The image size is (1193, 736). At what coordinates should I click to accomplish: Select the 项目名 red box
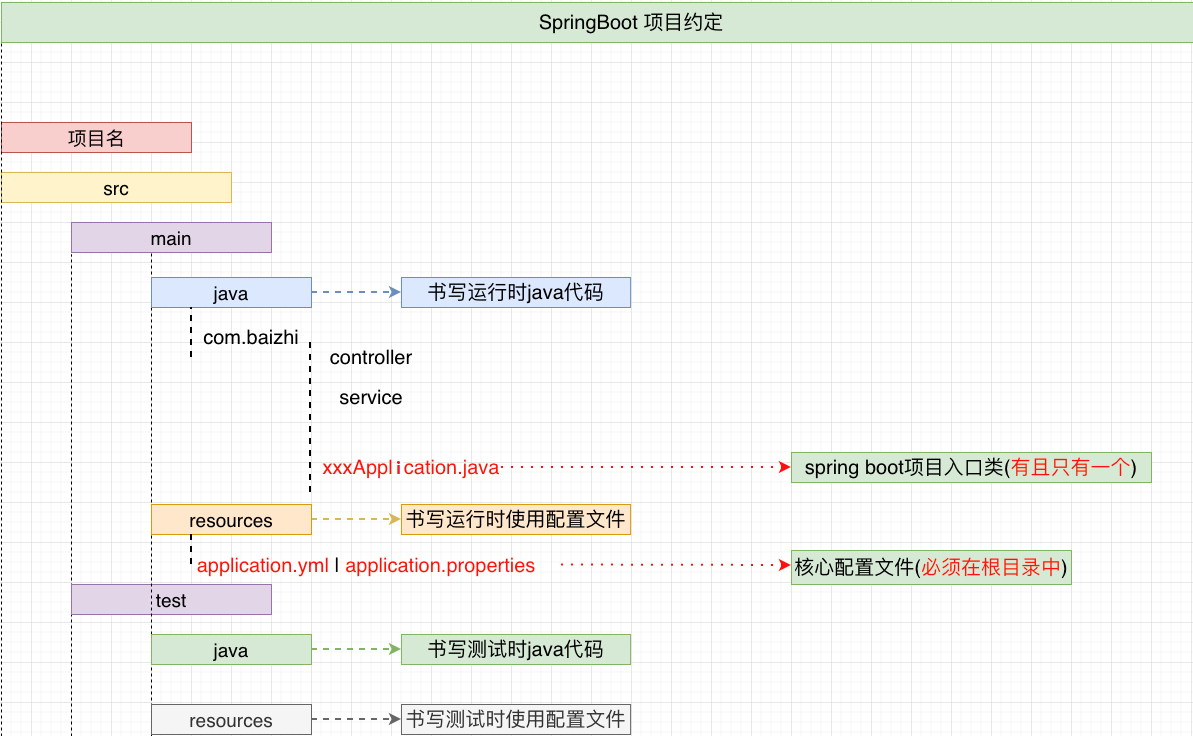[x=95, y=137]
